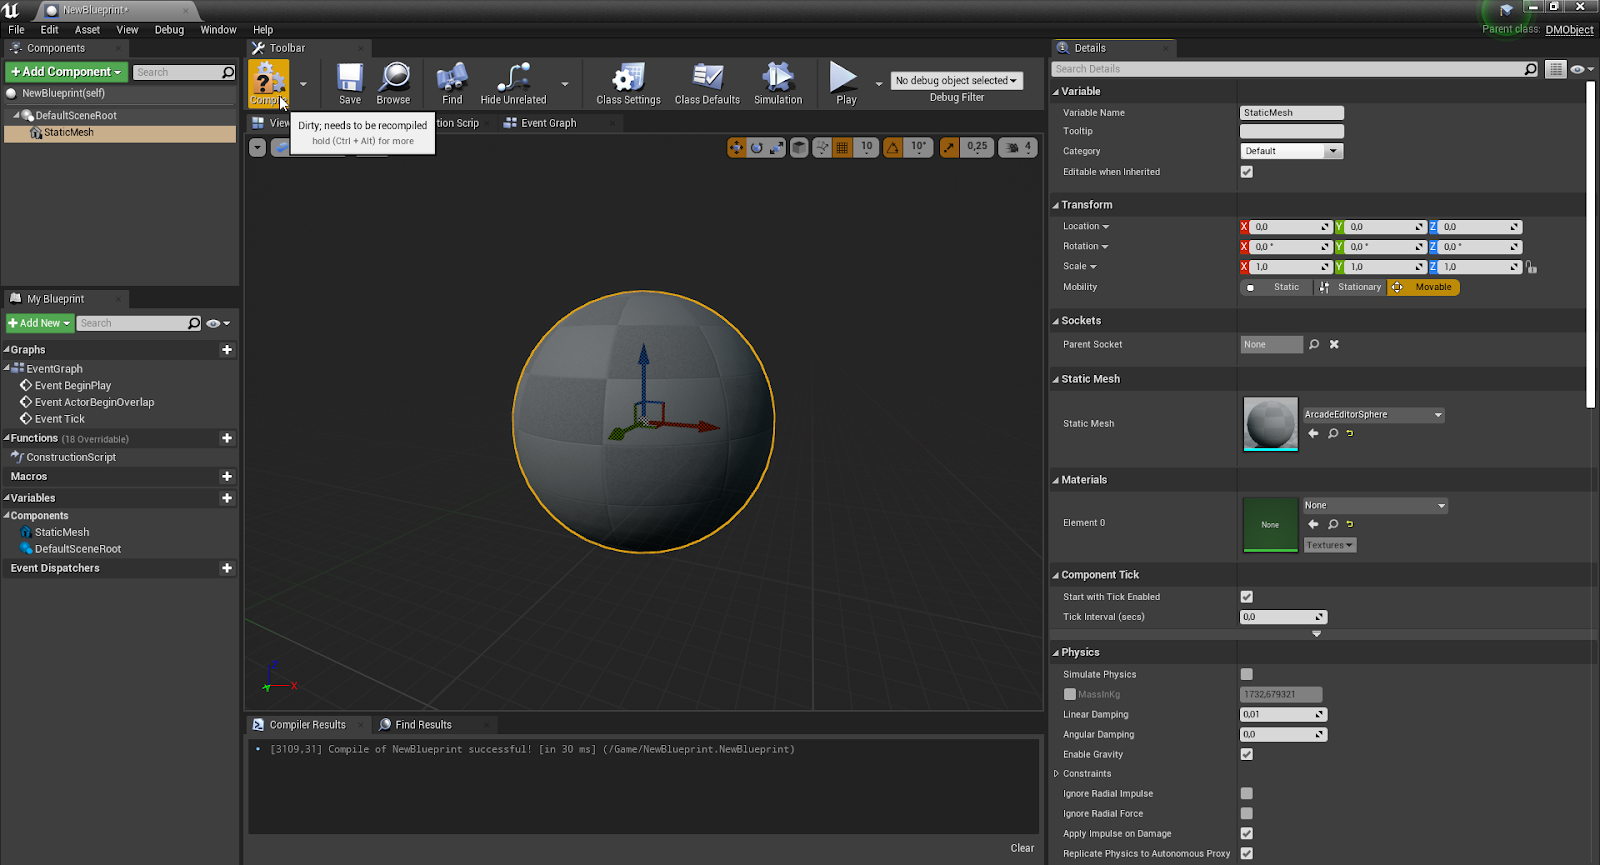Toggle rotation snapping angle icon
1600x865 pixels.
pyautogui.click(x=893, y=147)
